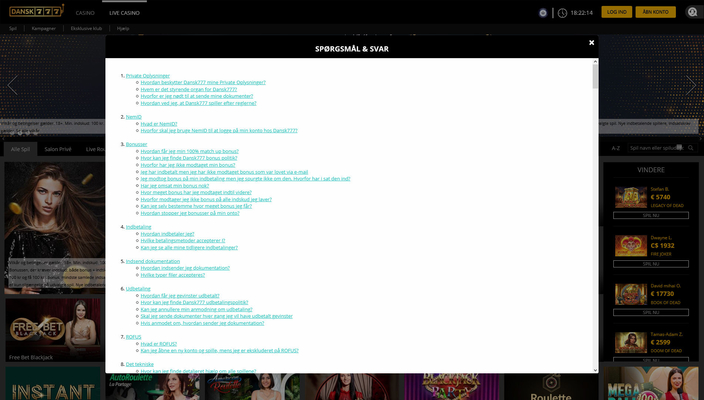Viewport: 704px width, 400px height.
Task: Switch to the Salon Privé tab
Action: point(58,149)
